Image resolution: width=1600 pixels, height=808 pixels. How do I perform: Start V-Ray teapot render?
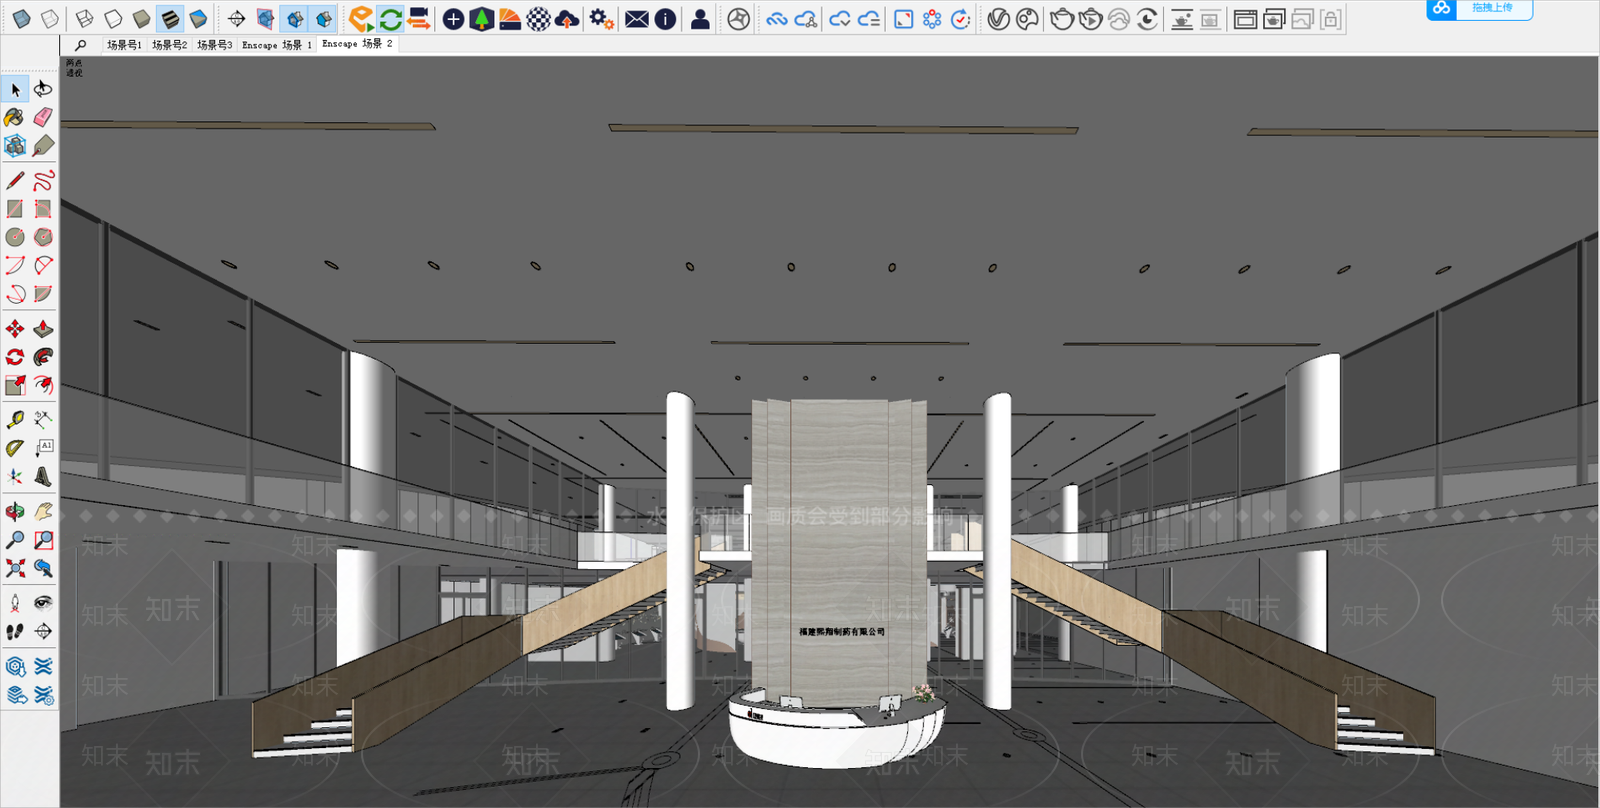pyautogui.click(x=1062, y=18)
